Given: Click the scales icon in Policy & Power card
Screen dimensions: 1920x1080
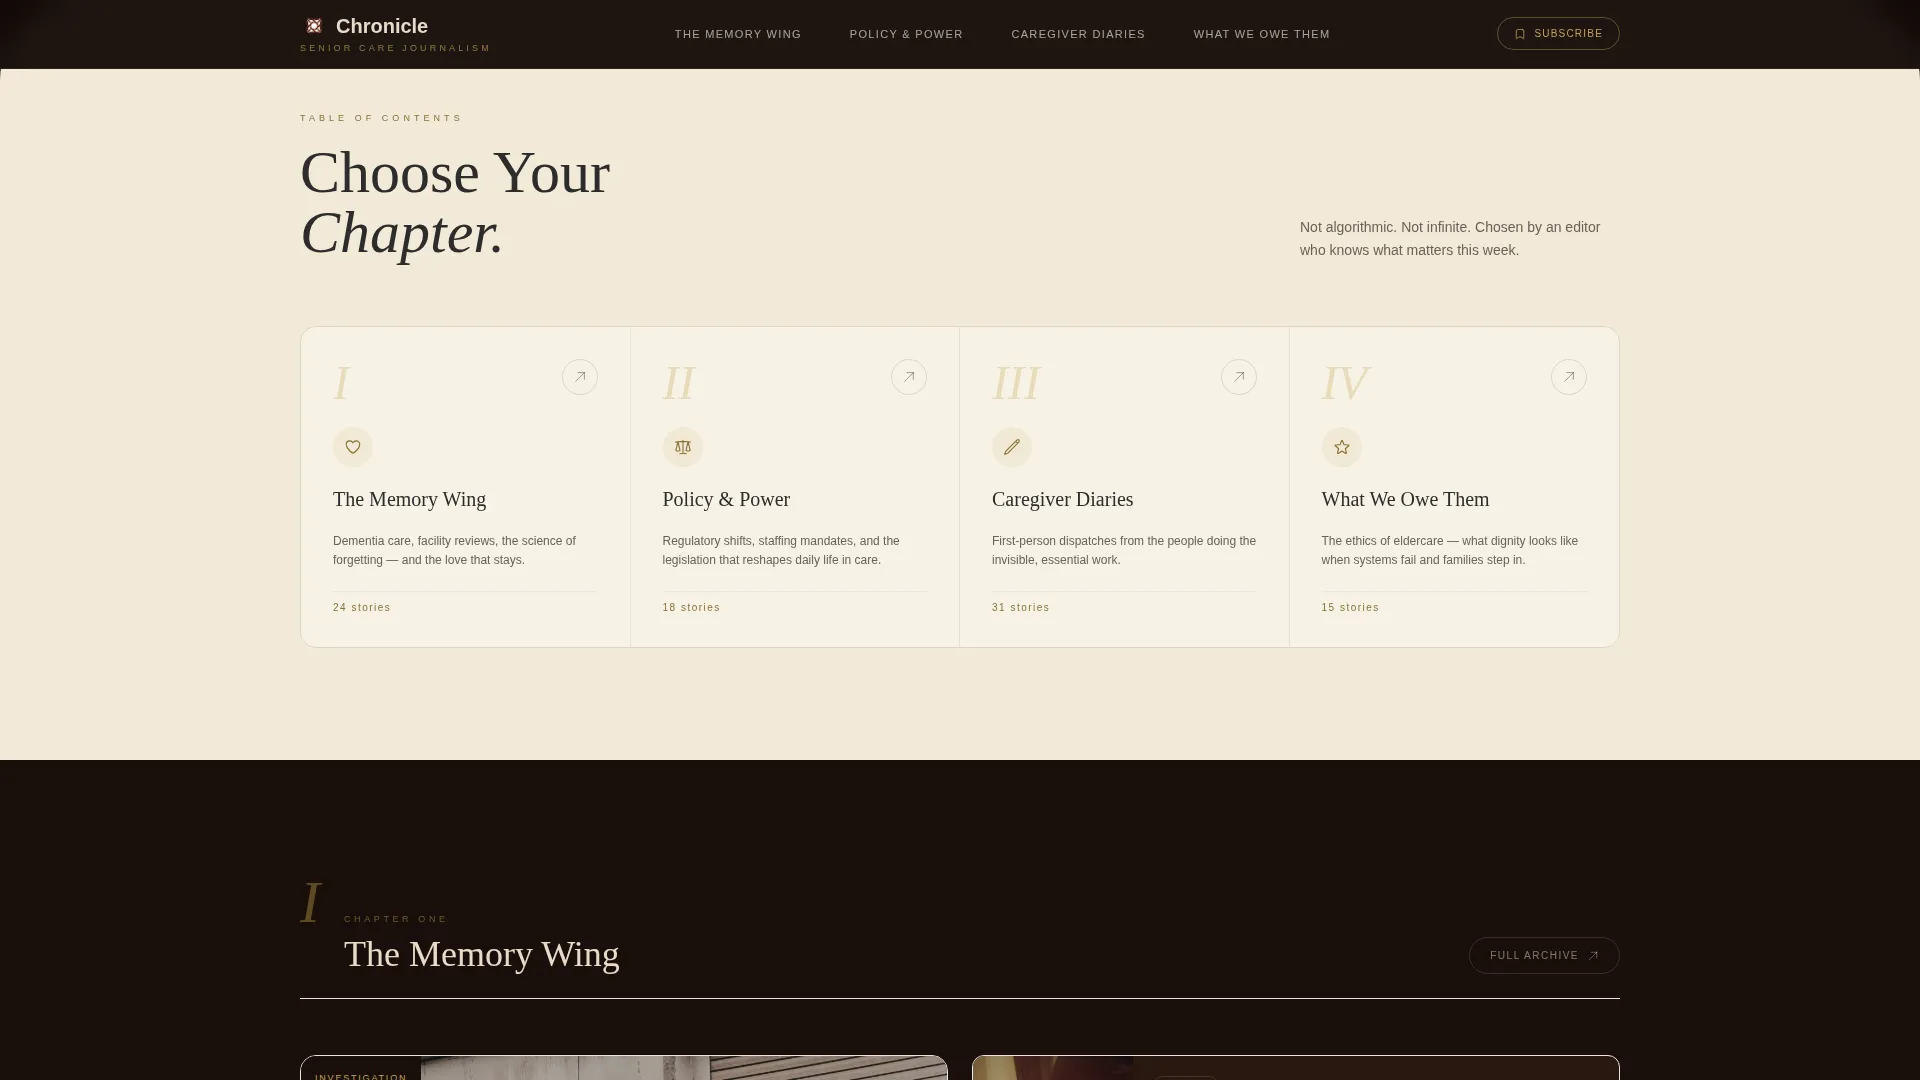Looking at the screenshot, I should (683, 447).
